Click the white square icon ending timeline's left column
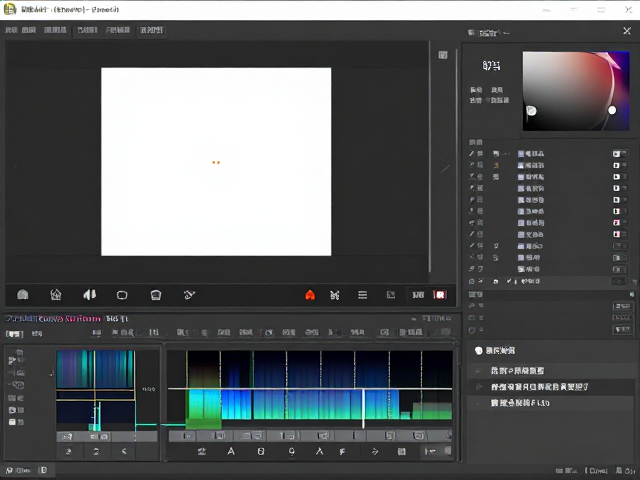The height and width of the screenshot is (480, 640). 12,422
